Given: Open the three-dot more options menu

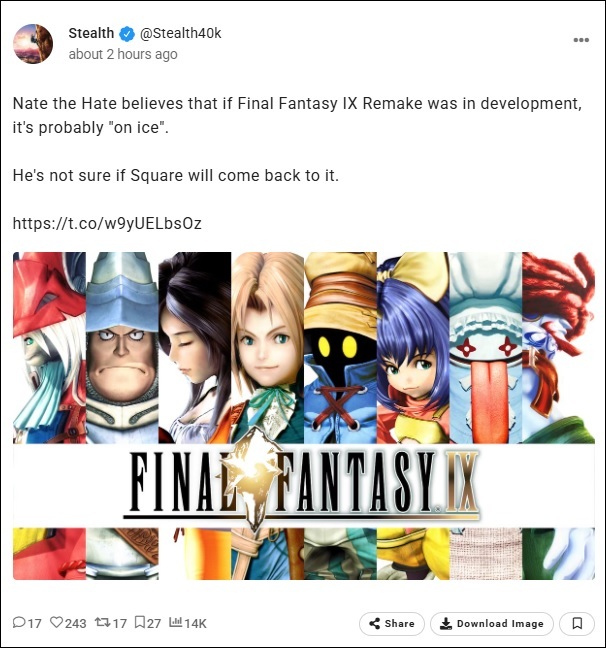Looking at the screenshot, I should coord(581,40).
